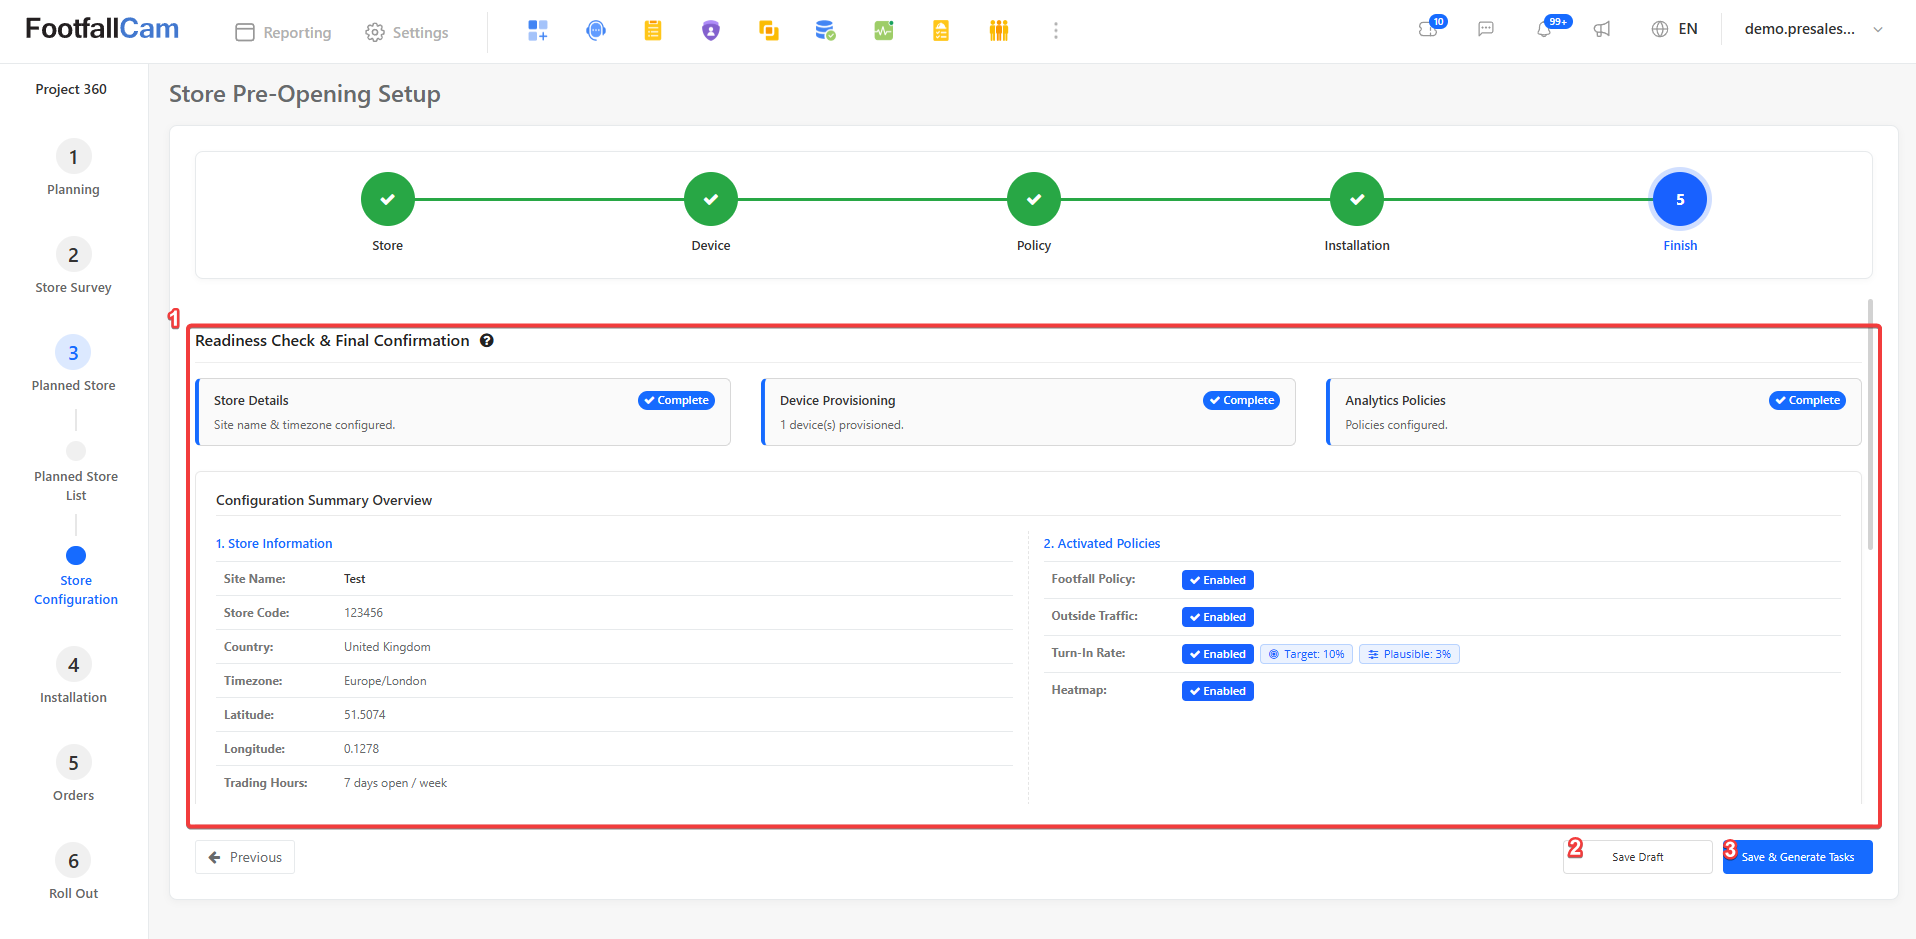Click the Device Provisioning Complete badge
Image resolution: width=1916 pixels, height=939 pixels.
click(x=1242, y=400)
